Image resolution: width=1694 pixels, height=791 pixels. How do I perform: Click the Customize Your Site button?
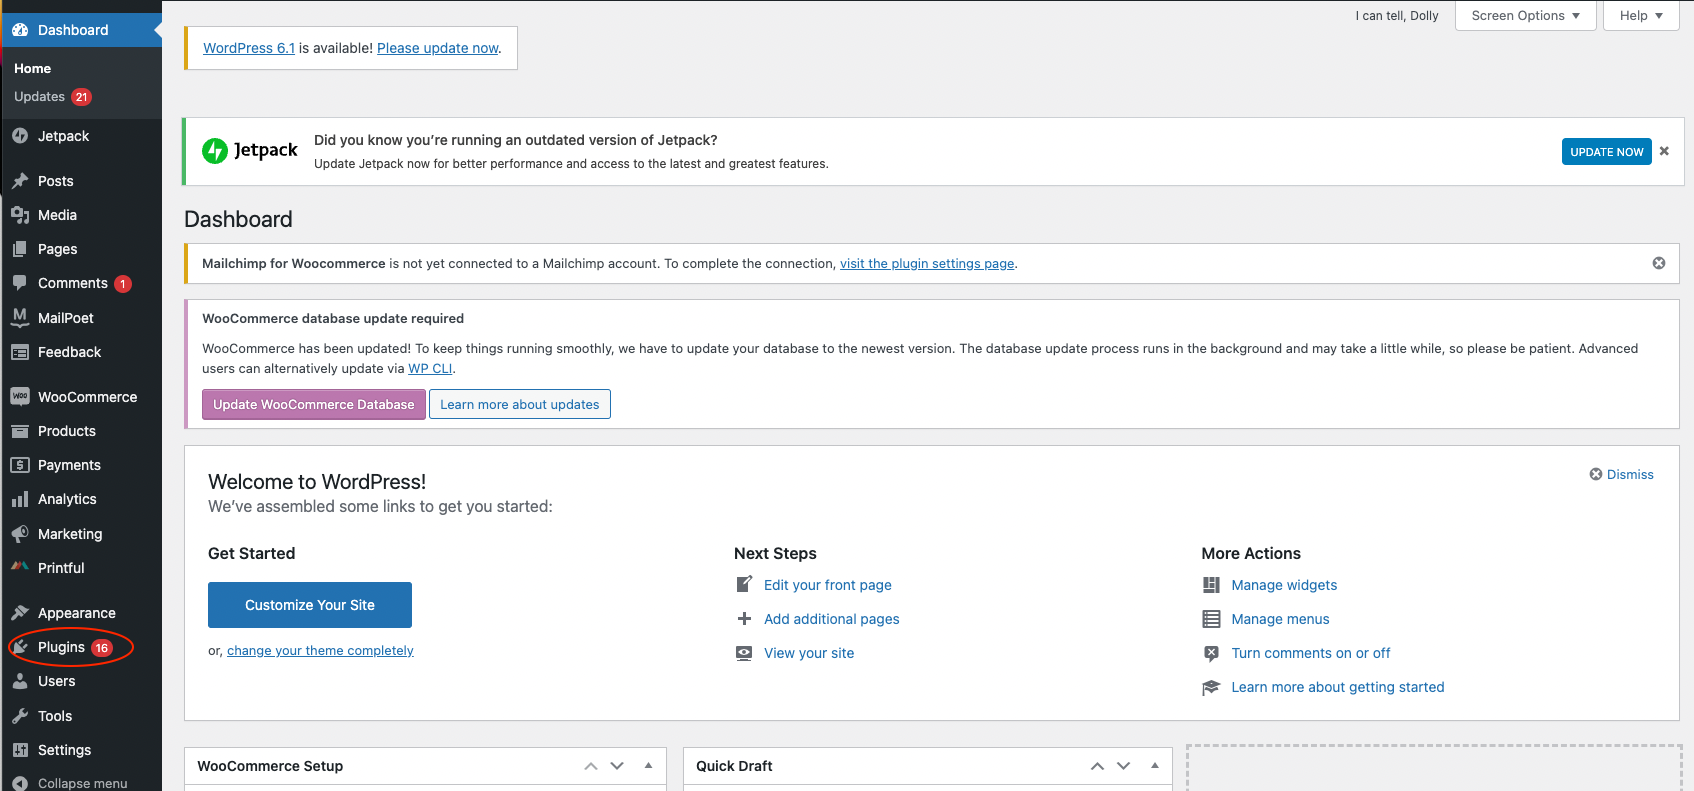pos(310,605)
